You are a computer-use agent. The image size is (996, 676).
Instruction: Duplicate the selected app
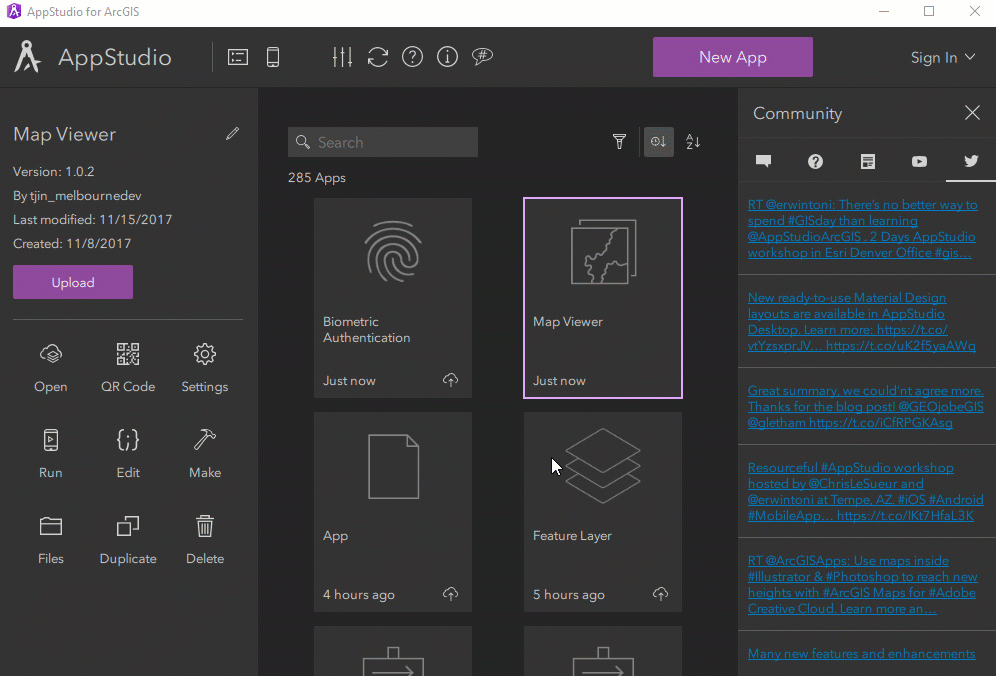[128, 540]
